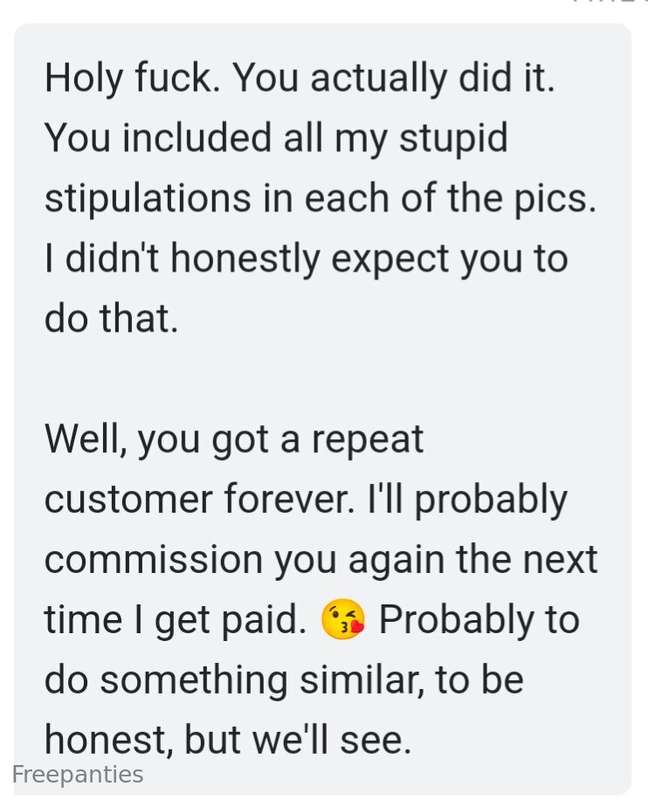Screen dimensions: 648x800
Task: Tap the line "I didn't honestly expect you to"
Action: pos(306,258)
